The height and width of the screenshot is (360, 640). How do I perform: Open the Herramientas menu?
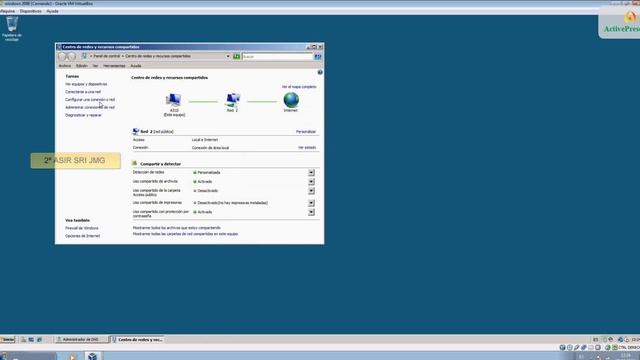(114, 66)
